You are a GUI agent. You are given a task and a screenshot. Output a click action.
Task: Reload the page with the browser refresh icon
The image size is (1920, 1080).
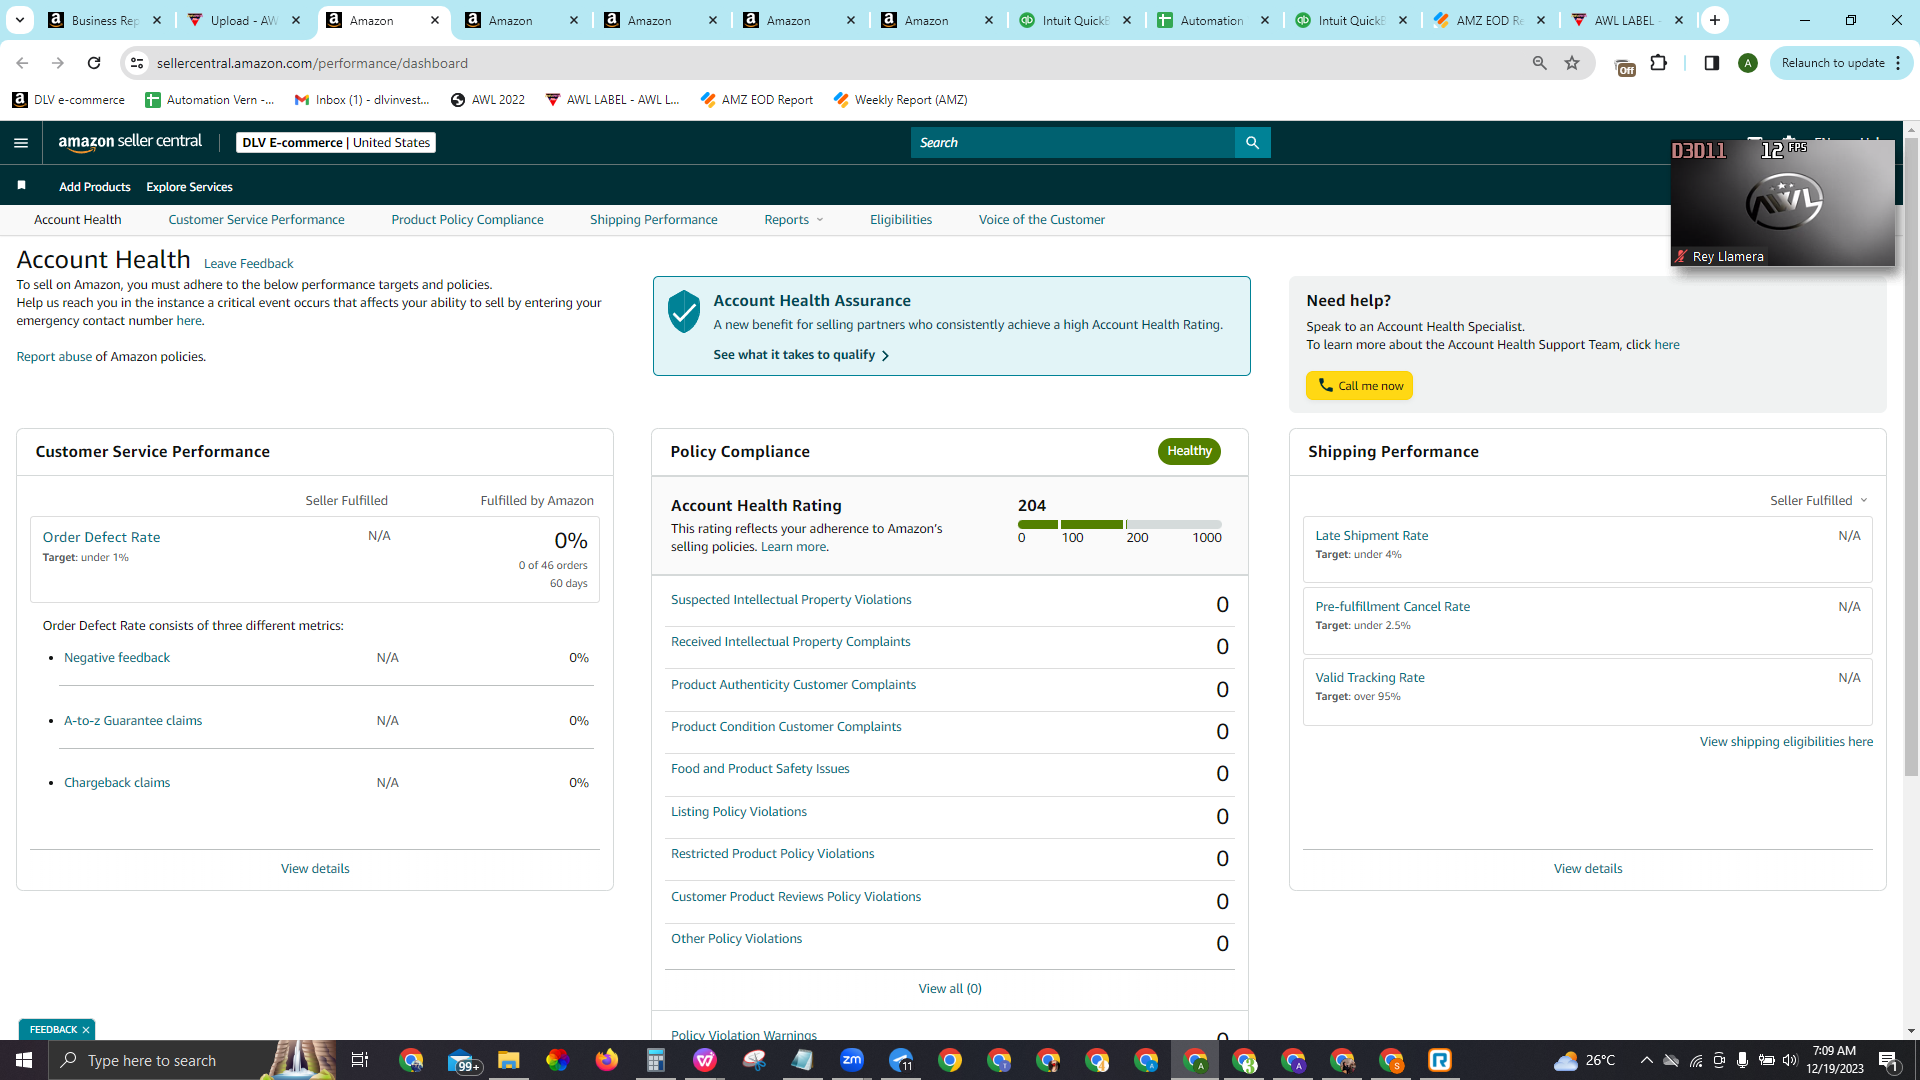[94, 63]
